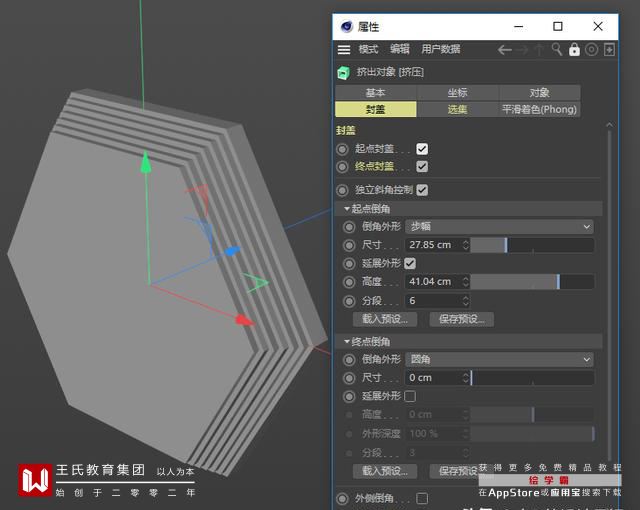This screenshot has width=640, height=510.
Task: Click the back arrow navigation icon
Action: tap(504, 50)
